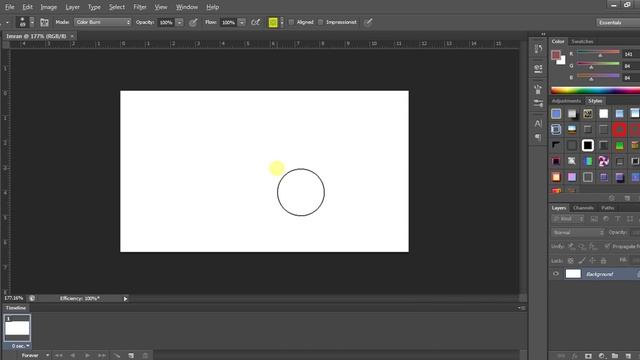This screenshot has height=360, width=640.
Task: Apply the black square white-outline style
Action: 588,145
